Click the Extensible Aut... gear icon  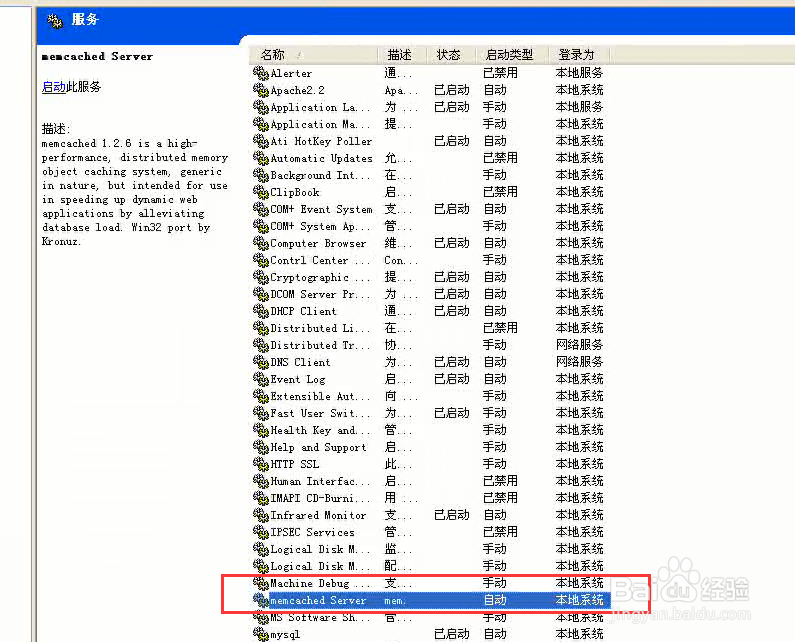tap(261, 396)
